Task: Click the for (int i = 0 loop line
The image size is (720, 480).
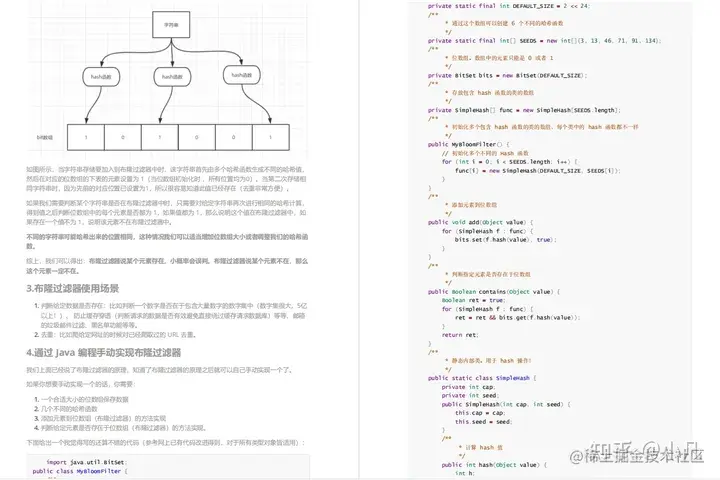Action: (510, 162)
